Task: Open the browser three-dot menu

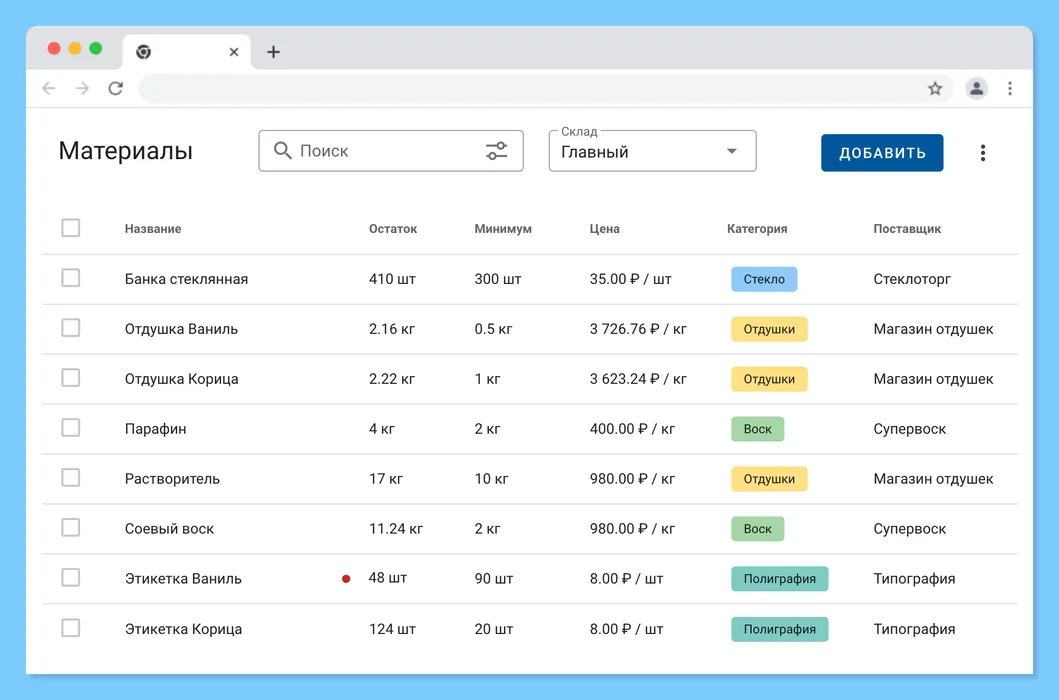Action: tap(1010, 89)
